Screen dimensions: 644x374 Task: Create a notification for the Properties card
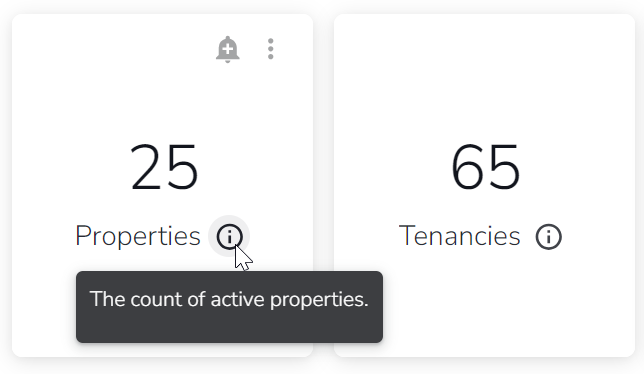coord(228,49)
